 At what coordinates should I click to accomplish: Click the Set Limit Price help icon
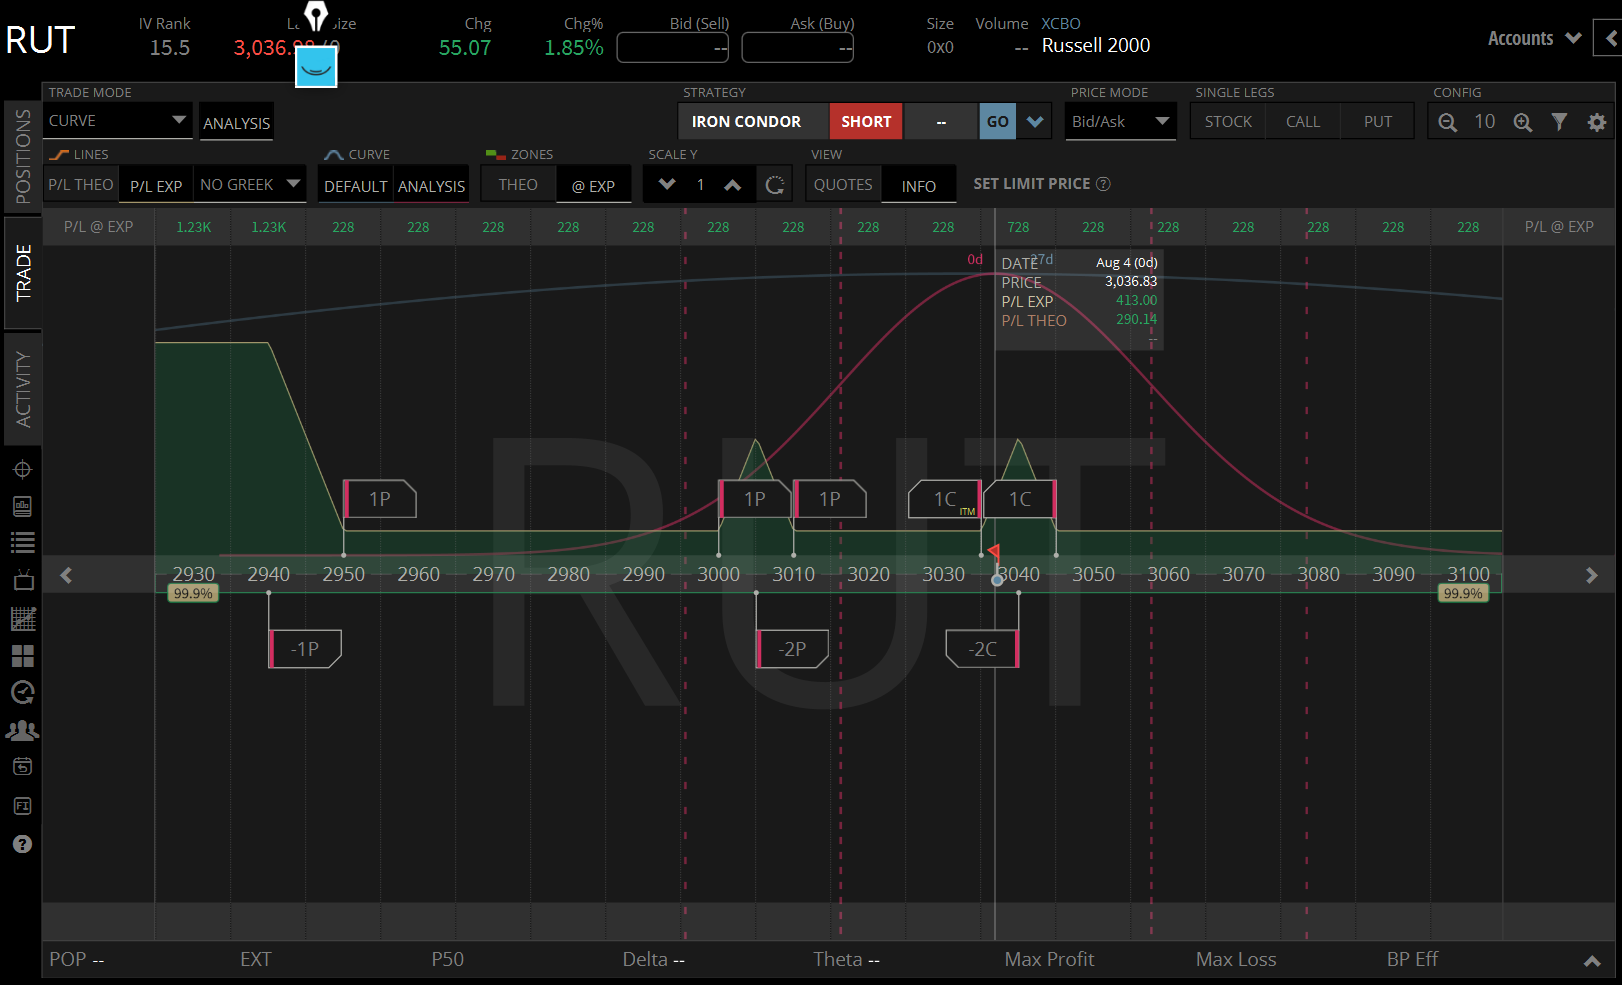click(x=1103, y=184)
